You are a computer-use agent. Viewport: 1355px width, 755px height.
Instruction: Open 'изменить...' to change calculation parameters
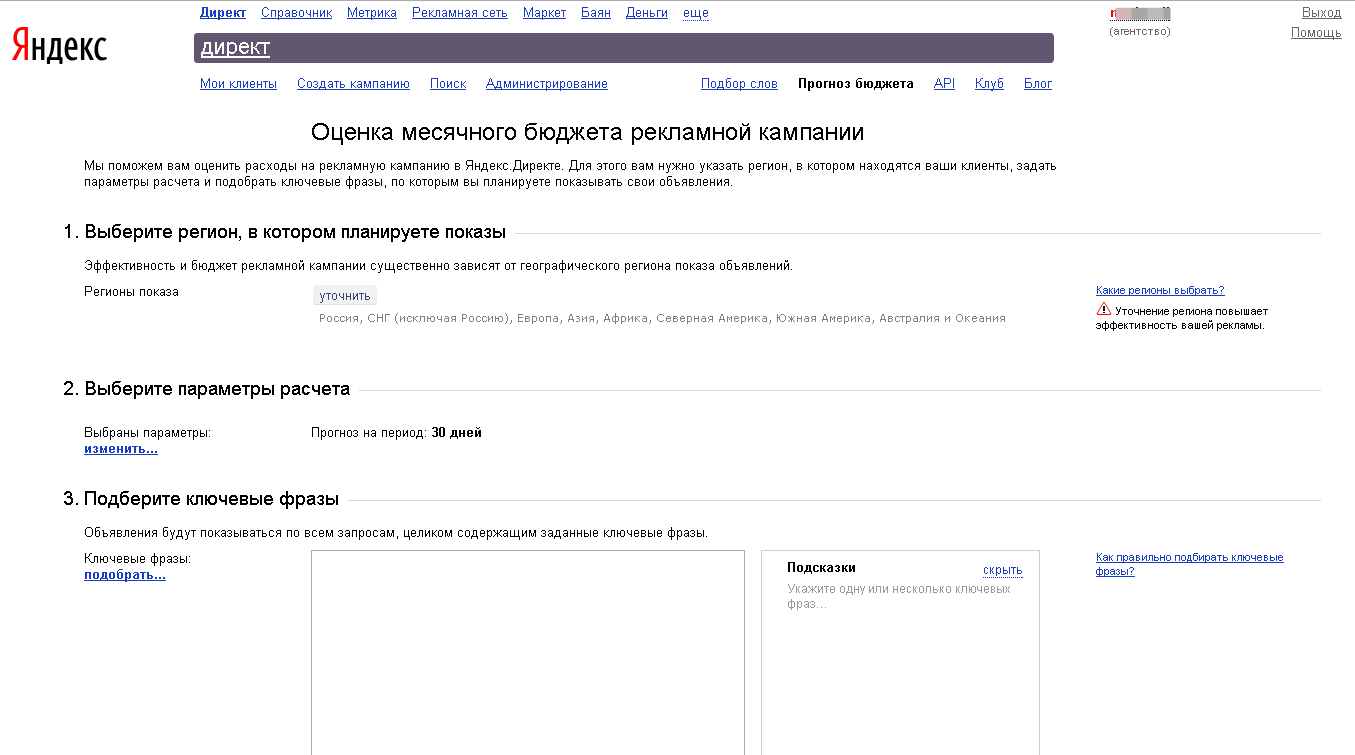pos(120,448)
